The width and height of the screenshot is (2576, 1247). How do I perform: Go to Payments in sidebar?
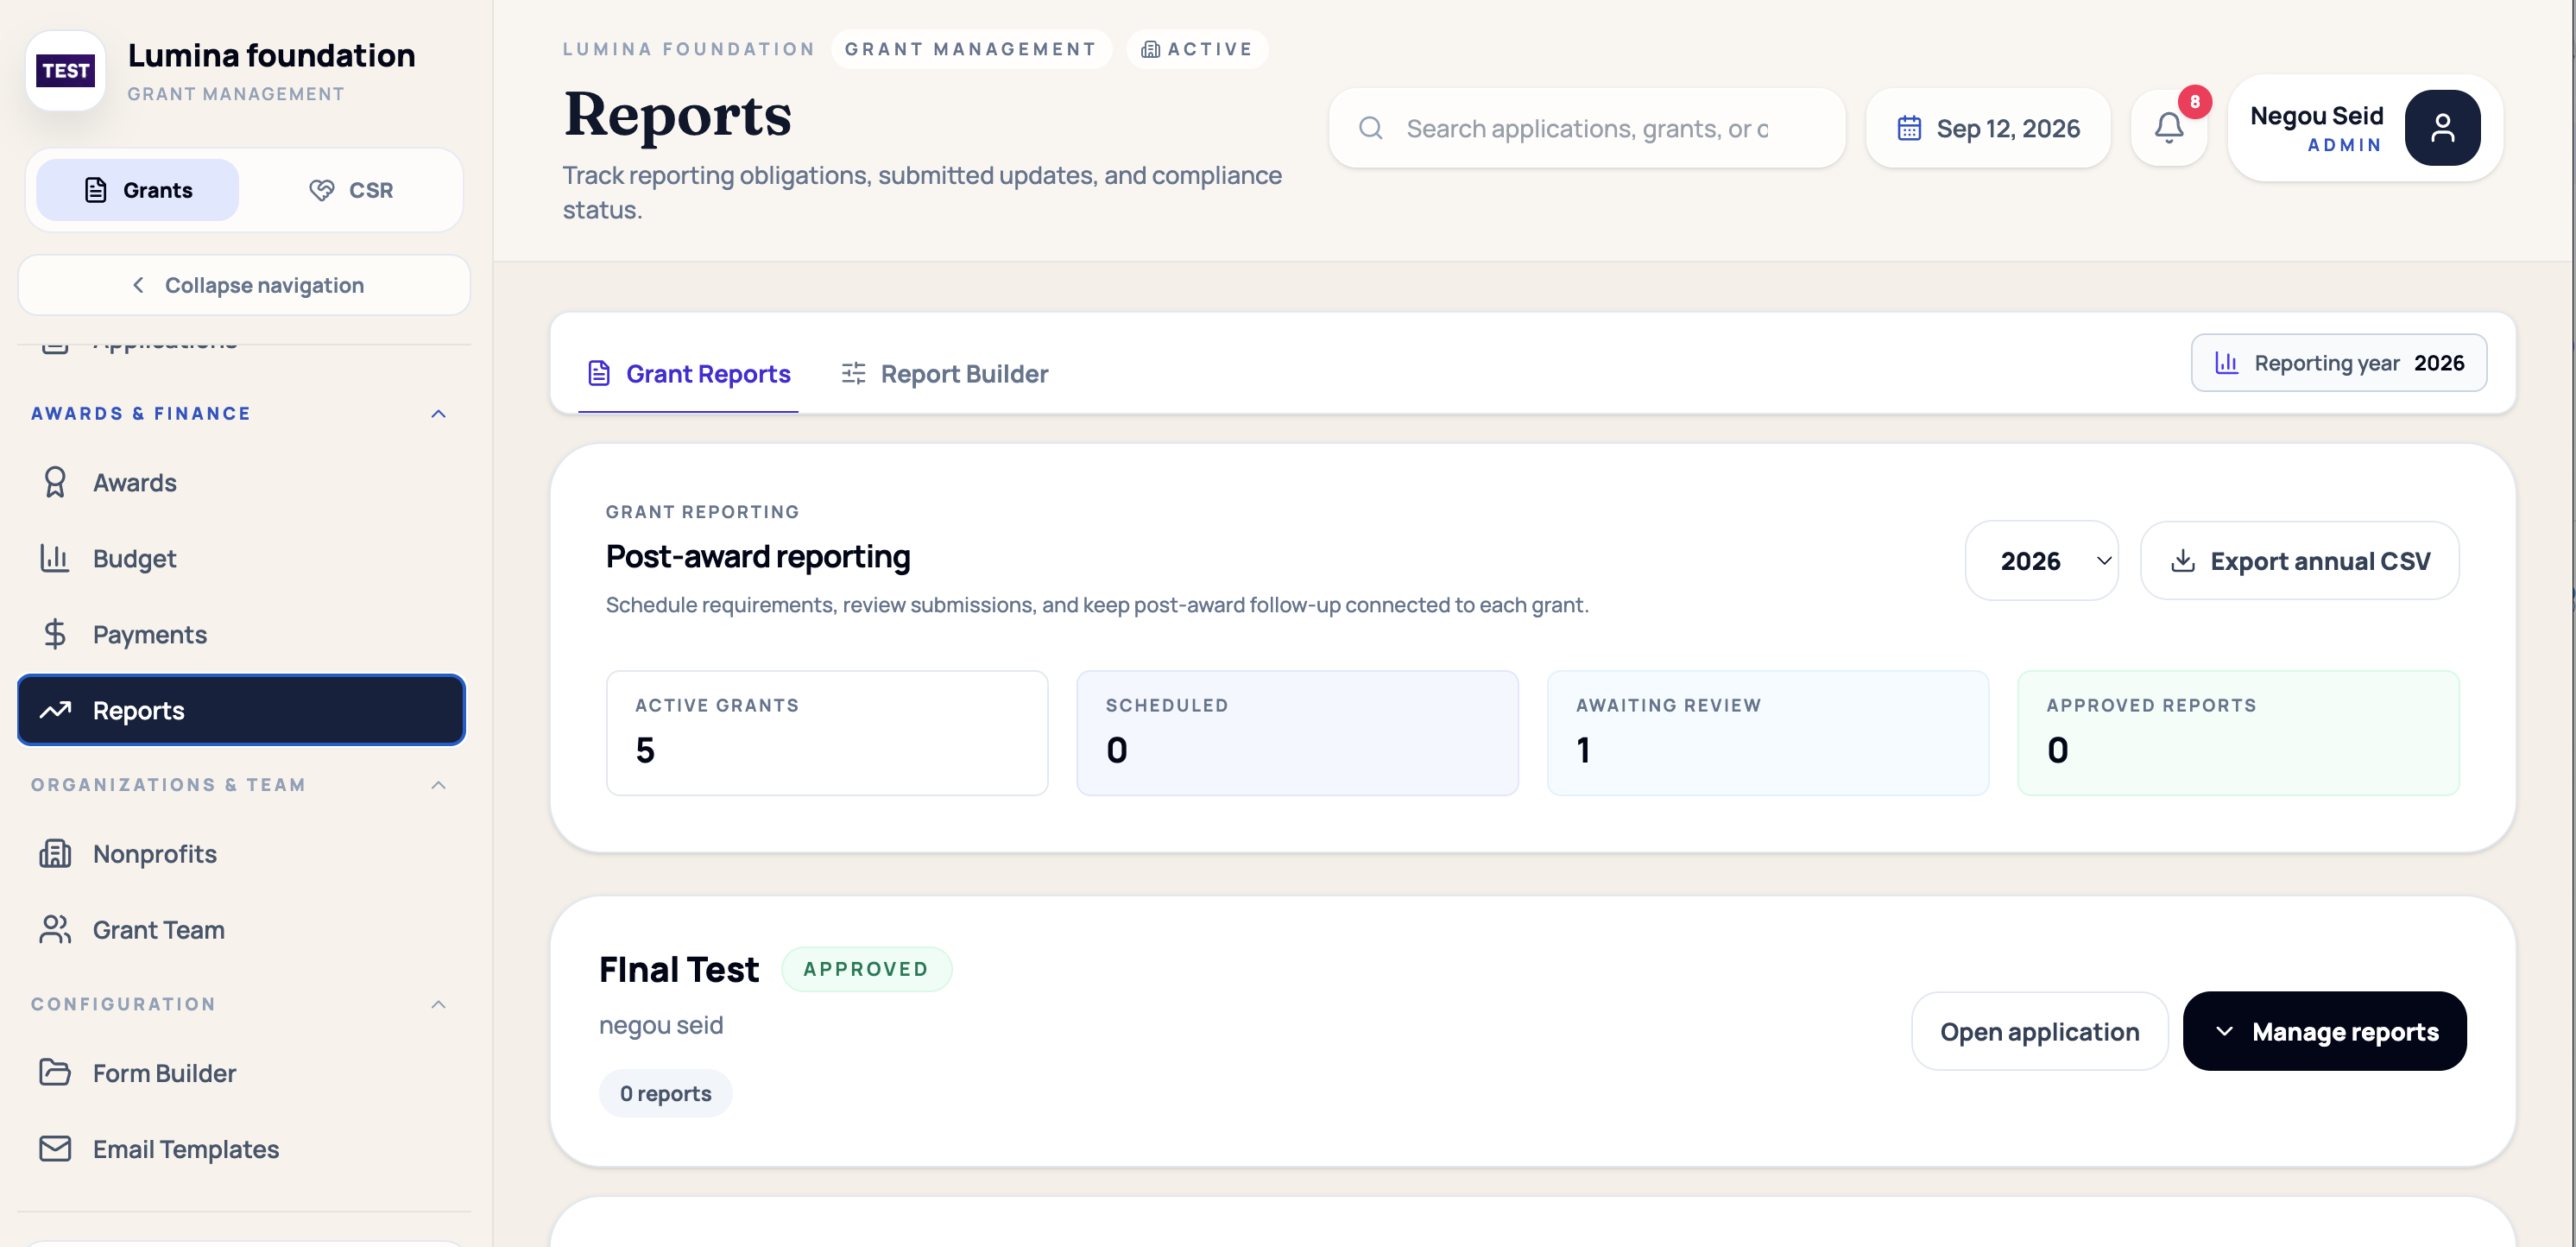241,634
